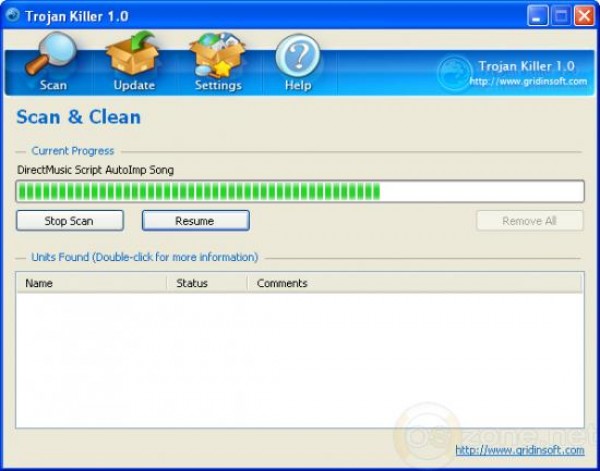600x471 pixels.
Task: Click the scan progress bar
Action: pos(300,191)
